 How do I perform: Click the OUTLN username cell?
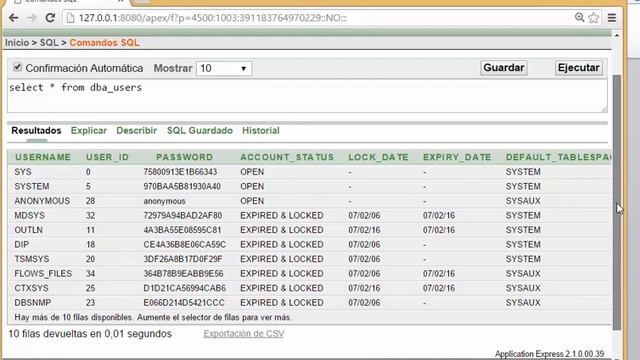click(28, 230)
